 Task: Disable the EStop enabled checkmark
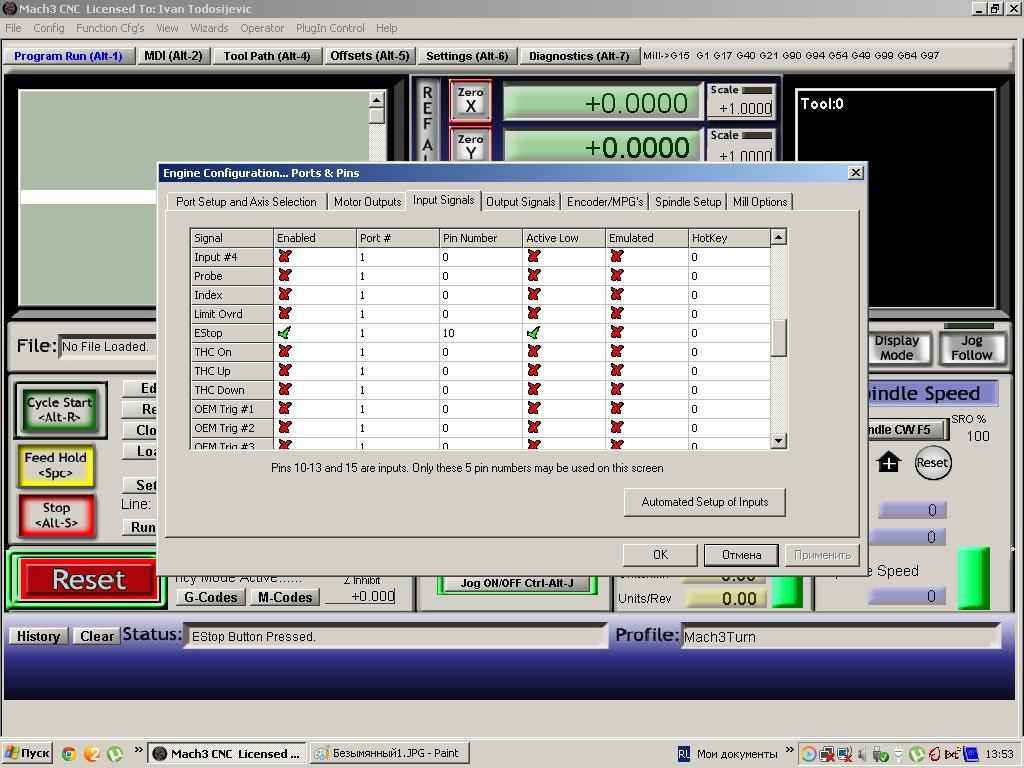pos(285,332)
